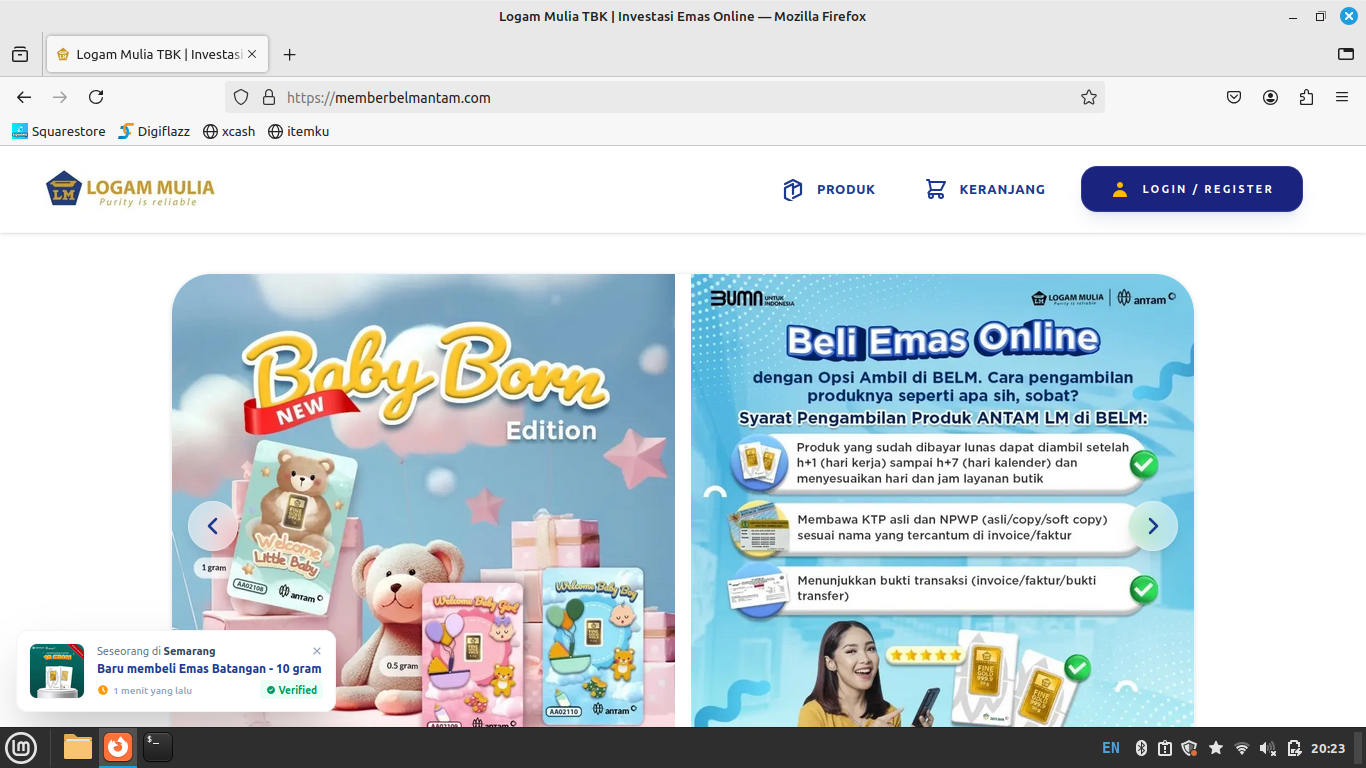Click the sidebar toggle icon at right of tab bar

tap(1346, 54)
